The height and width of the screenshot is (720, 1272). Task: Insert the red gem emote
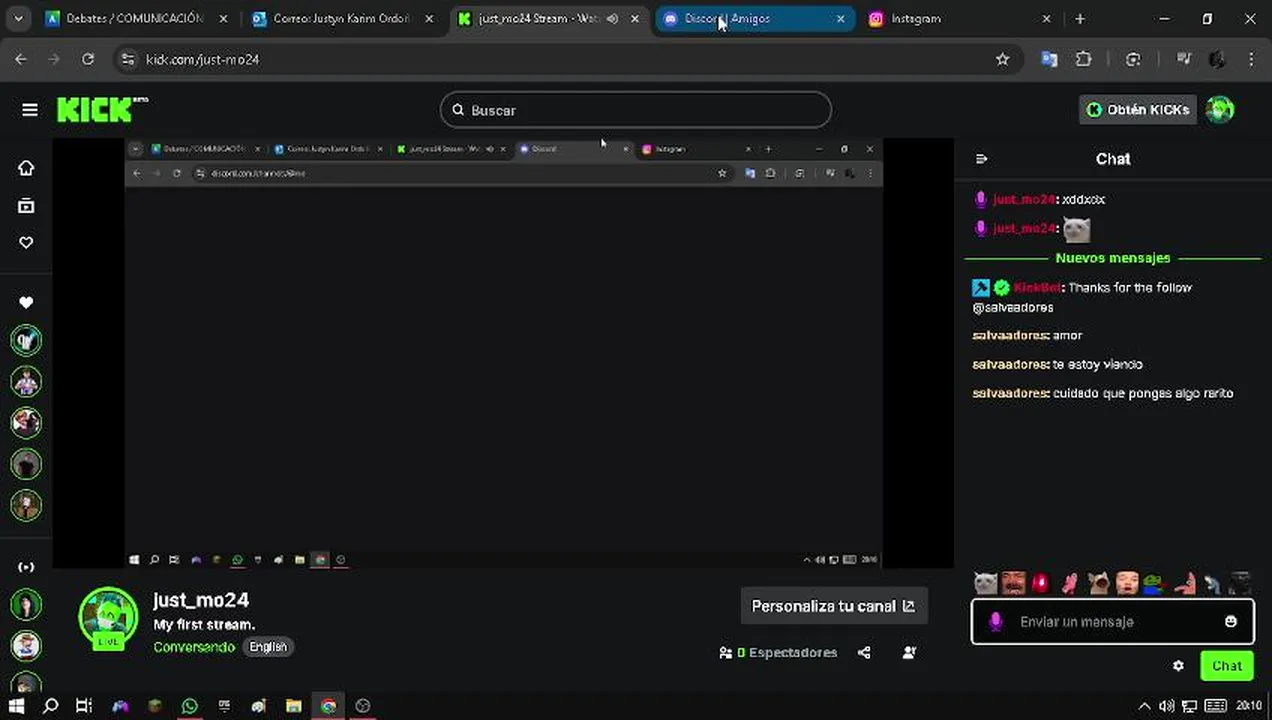(1041, 583)
